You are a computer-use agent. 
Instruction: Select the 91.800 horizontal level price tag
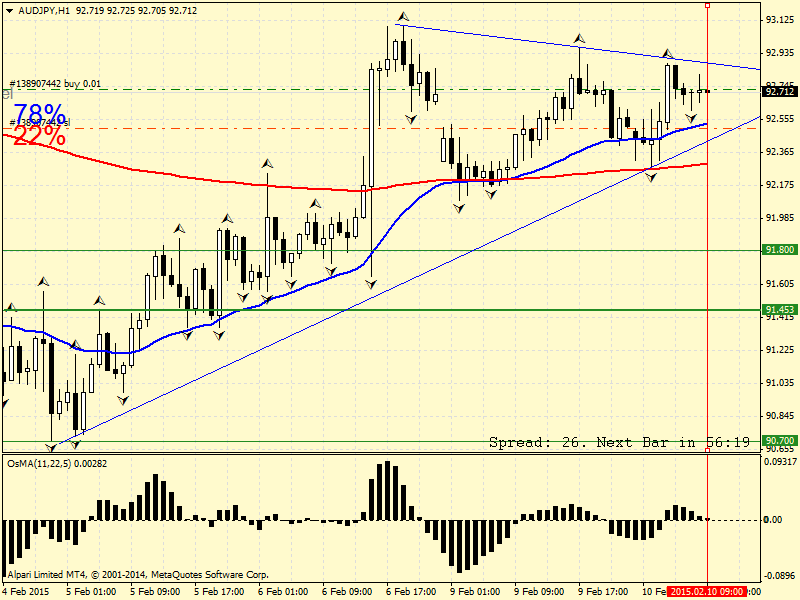pyautogui.click(x=780, y=250)
